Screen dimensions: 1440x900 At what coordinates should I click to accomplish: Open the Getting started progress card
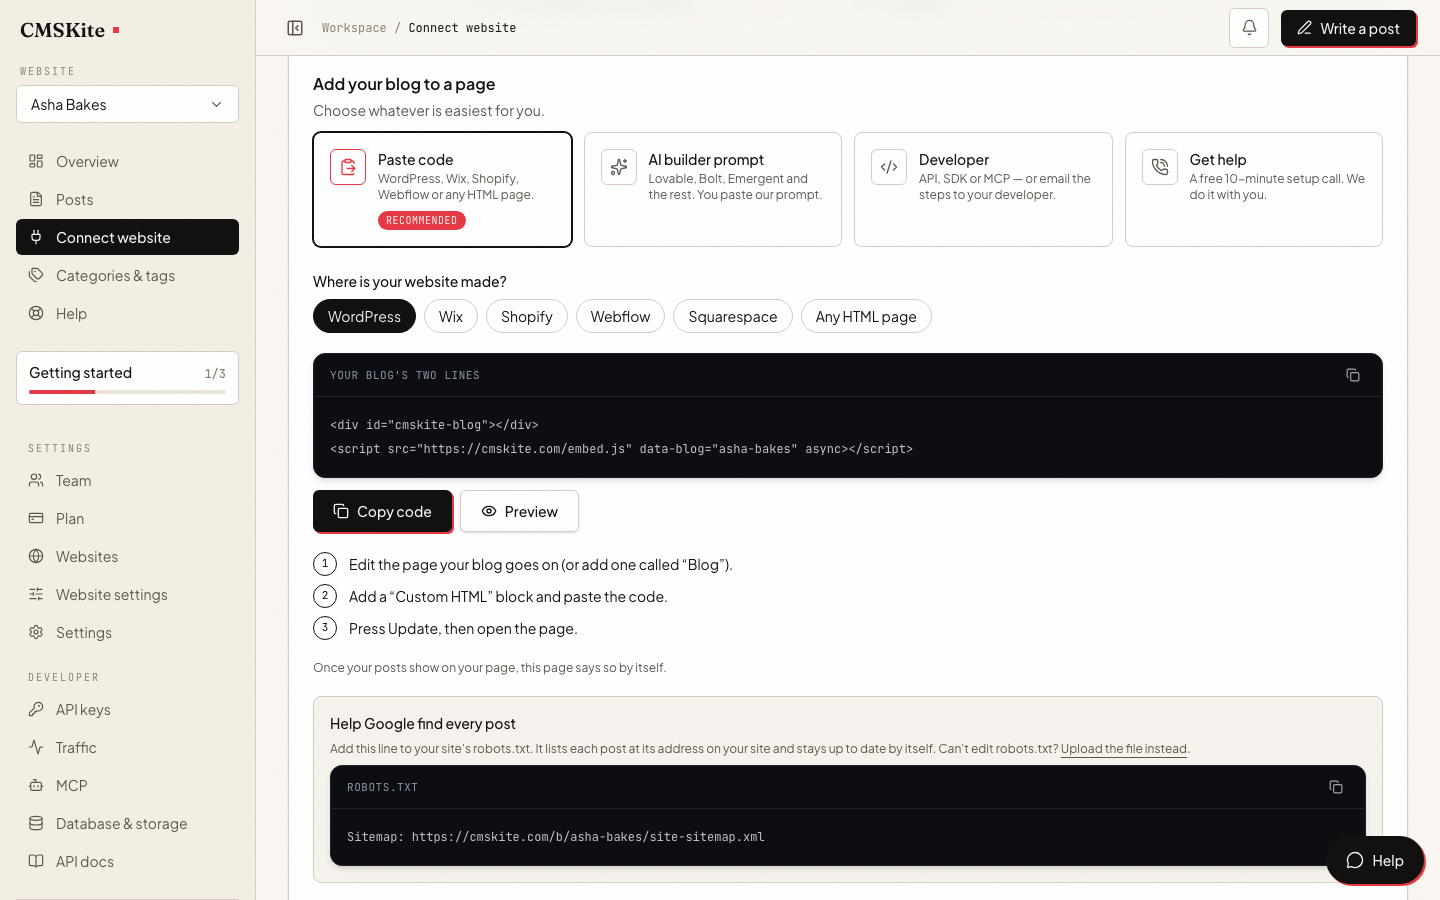point(127,378)
